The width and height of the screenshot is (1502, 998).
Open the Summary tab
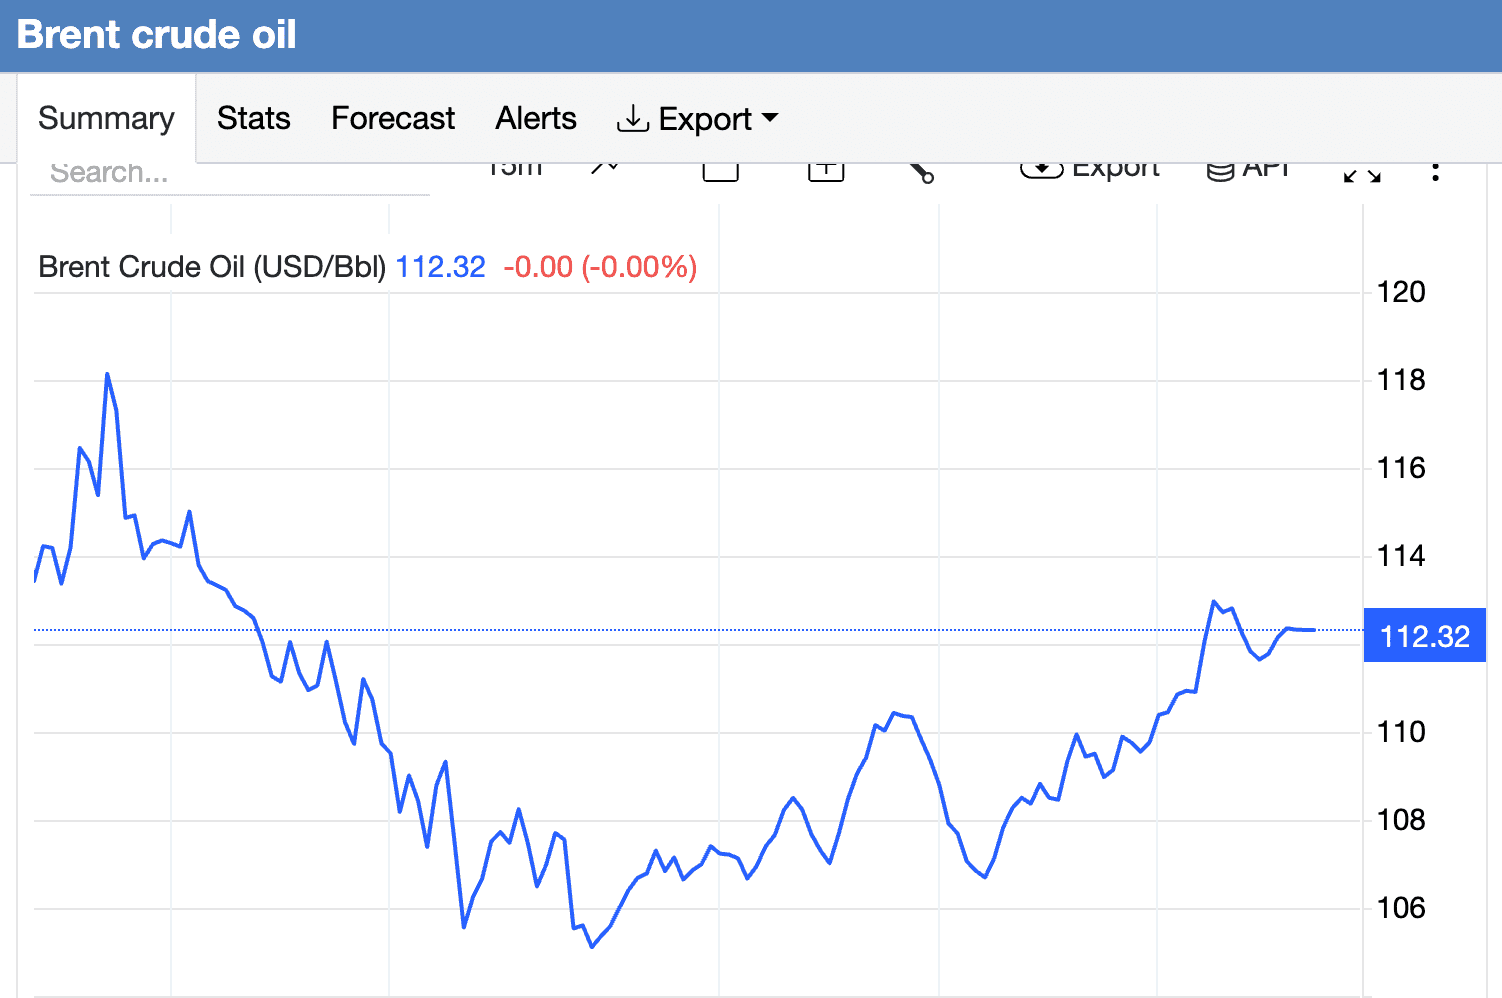point(106,119)
